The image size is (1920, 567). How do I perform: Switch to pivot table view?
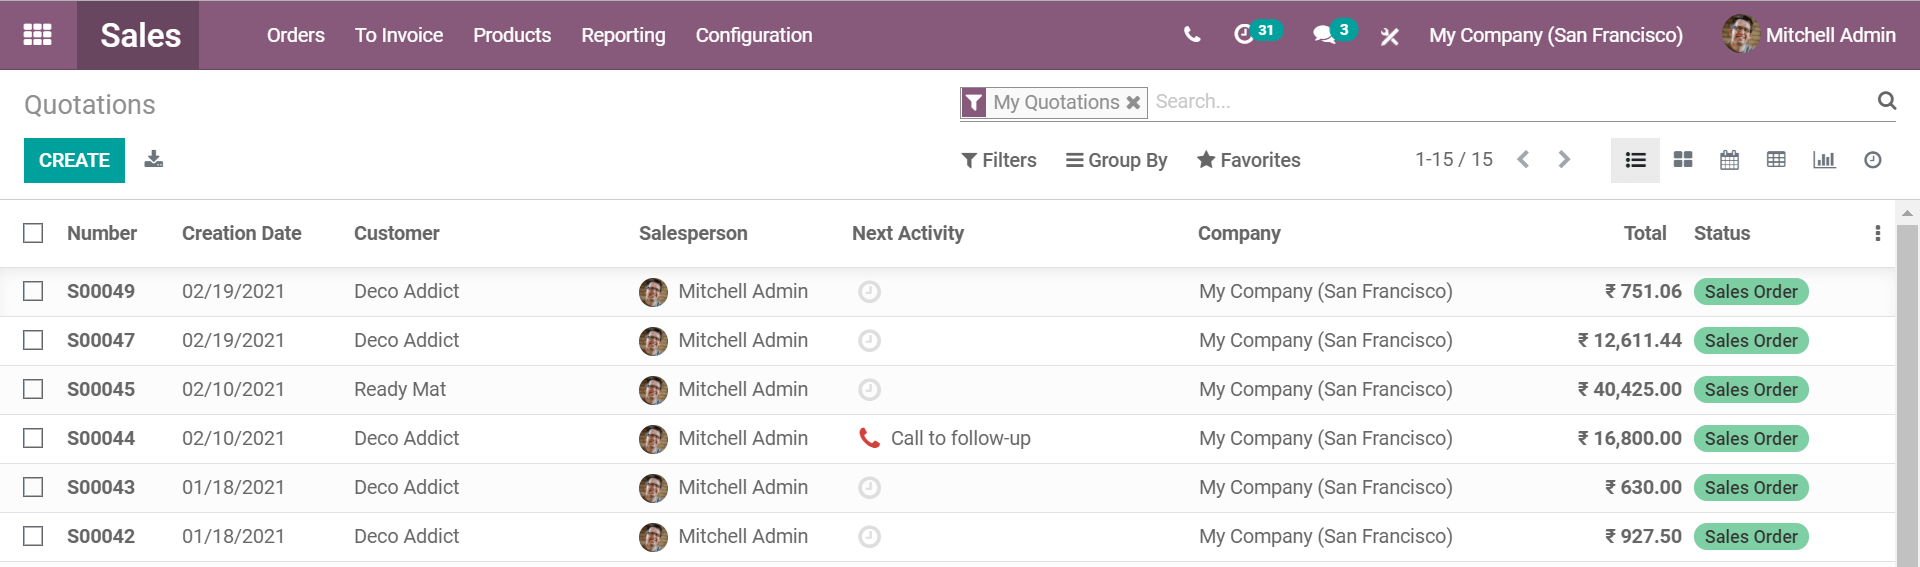coord(1776,160)
